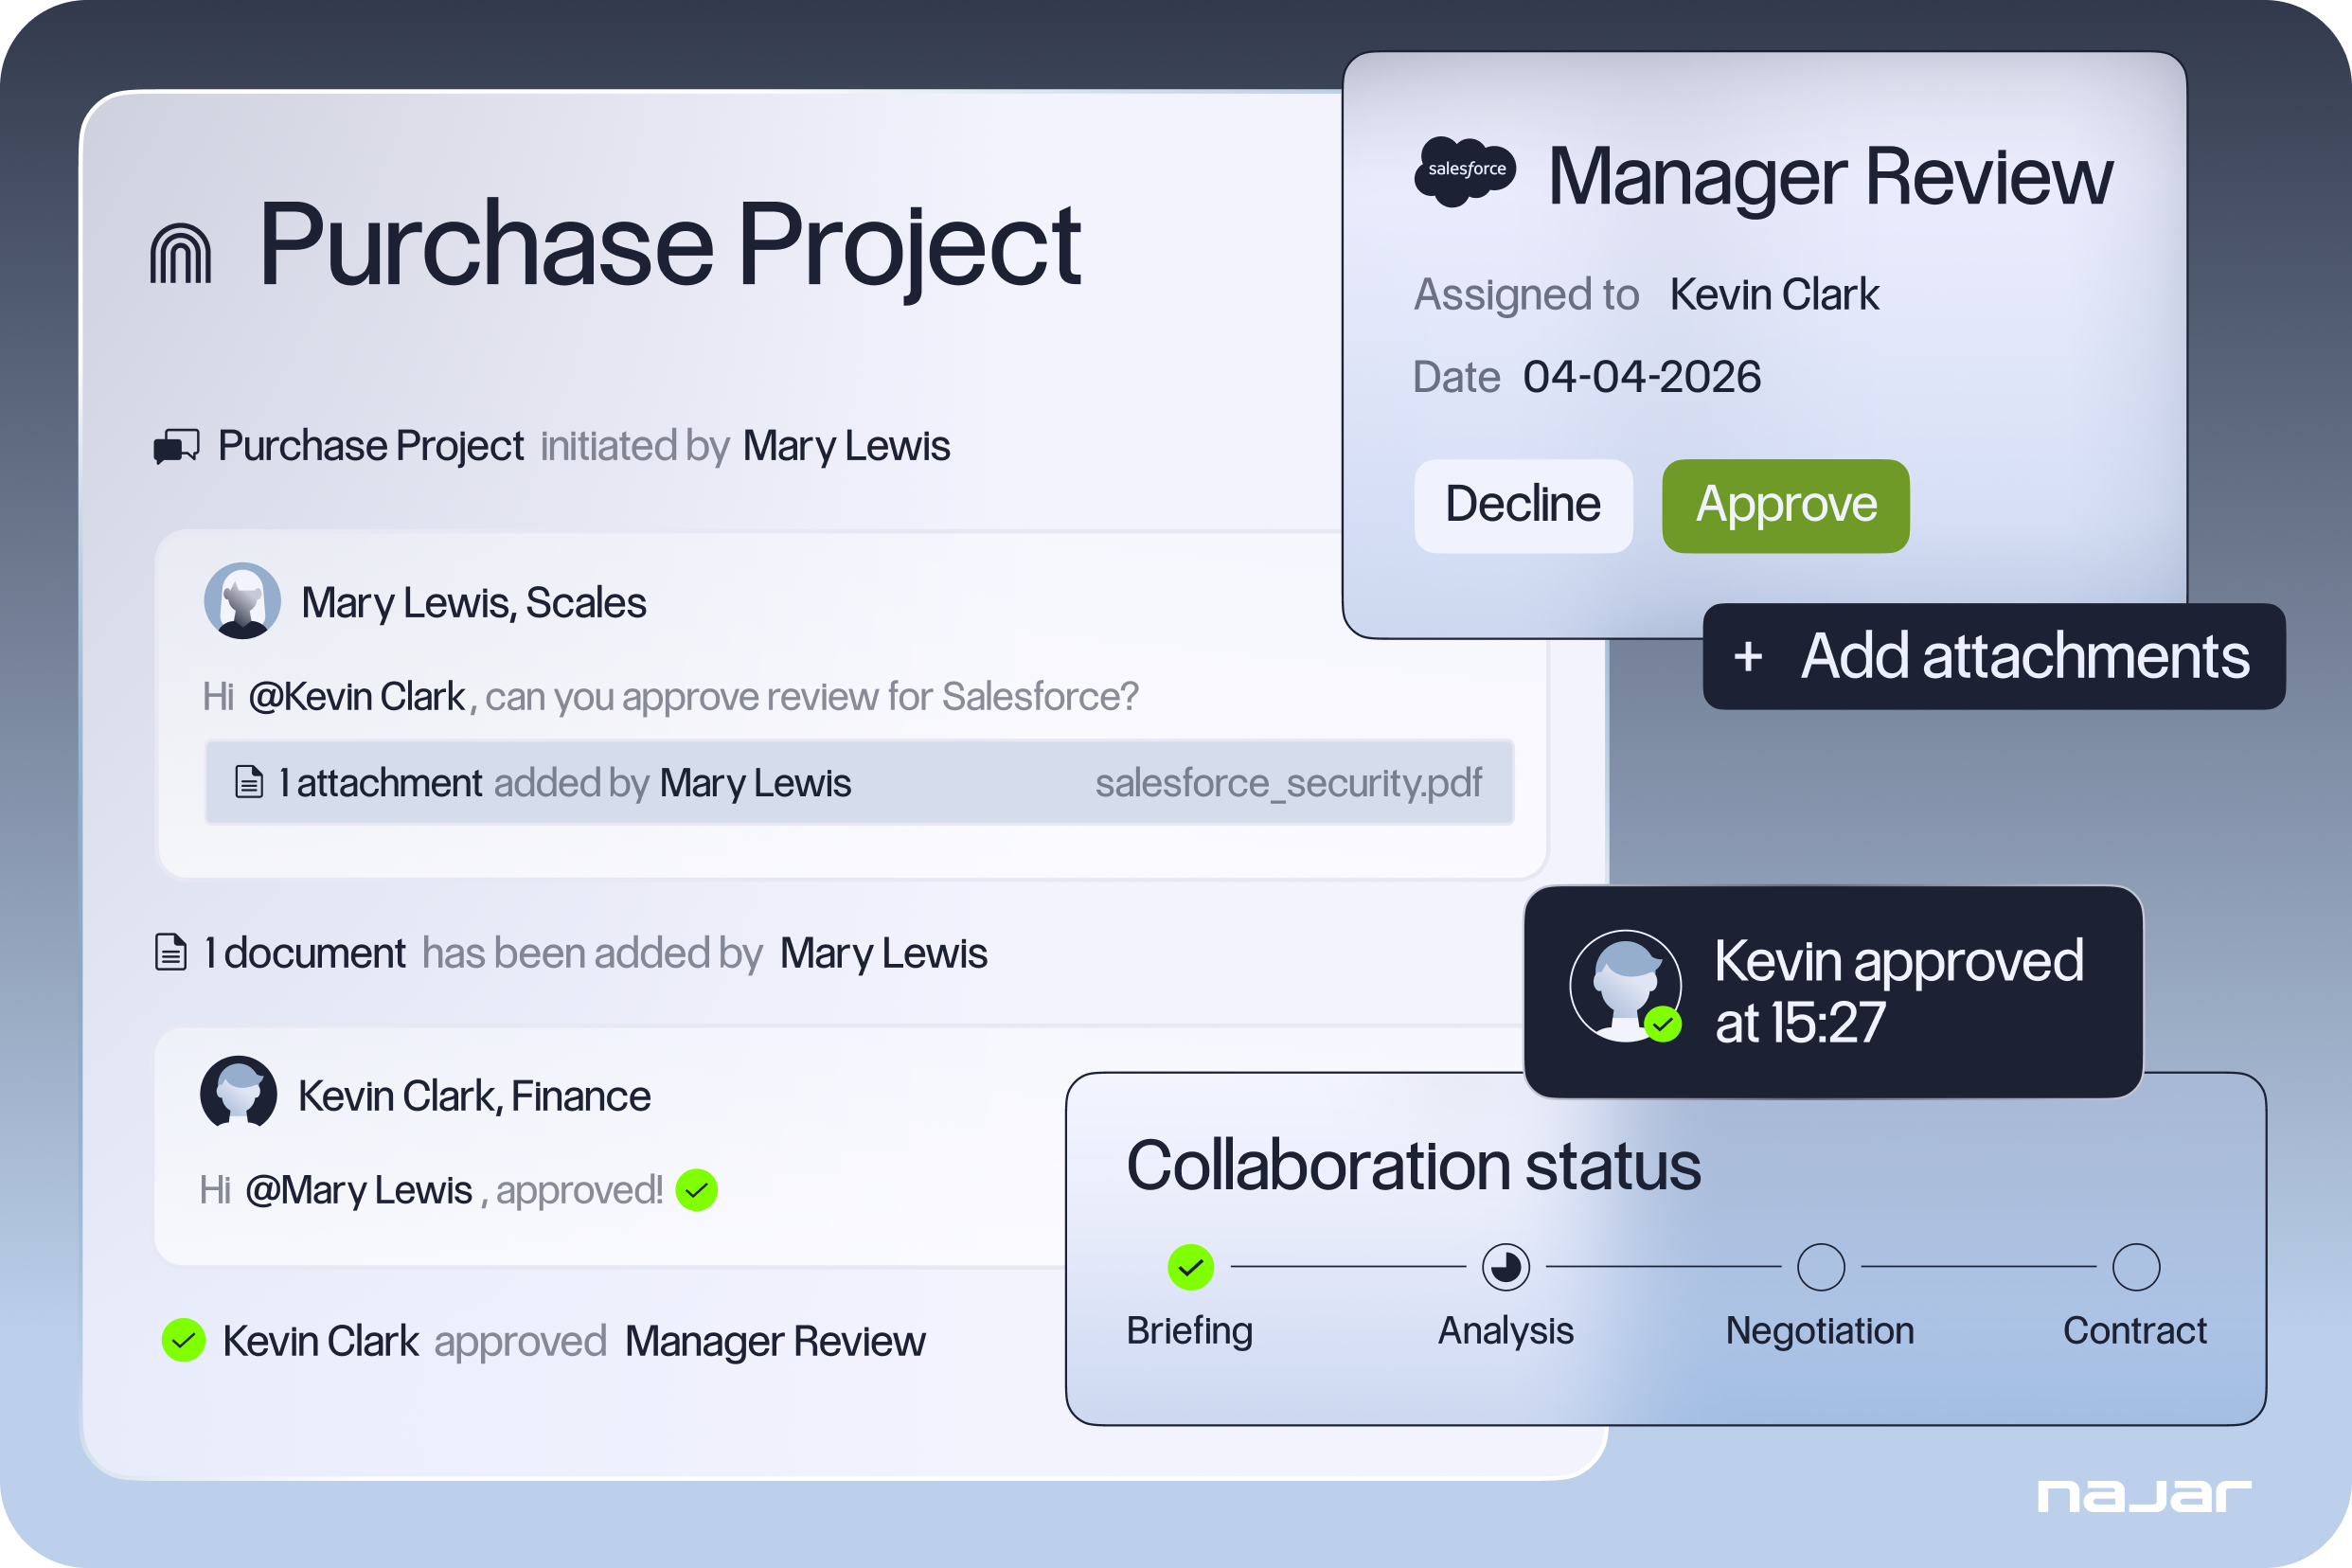Open the salesforce_security.pdf file link
The width and height of the screenshot is (2352, 1568).
1287,783
